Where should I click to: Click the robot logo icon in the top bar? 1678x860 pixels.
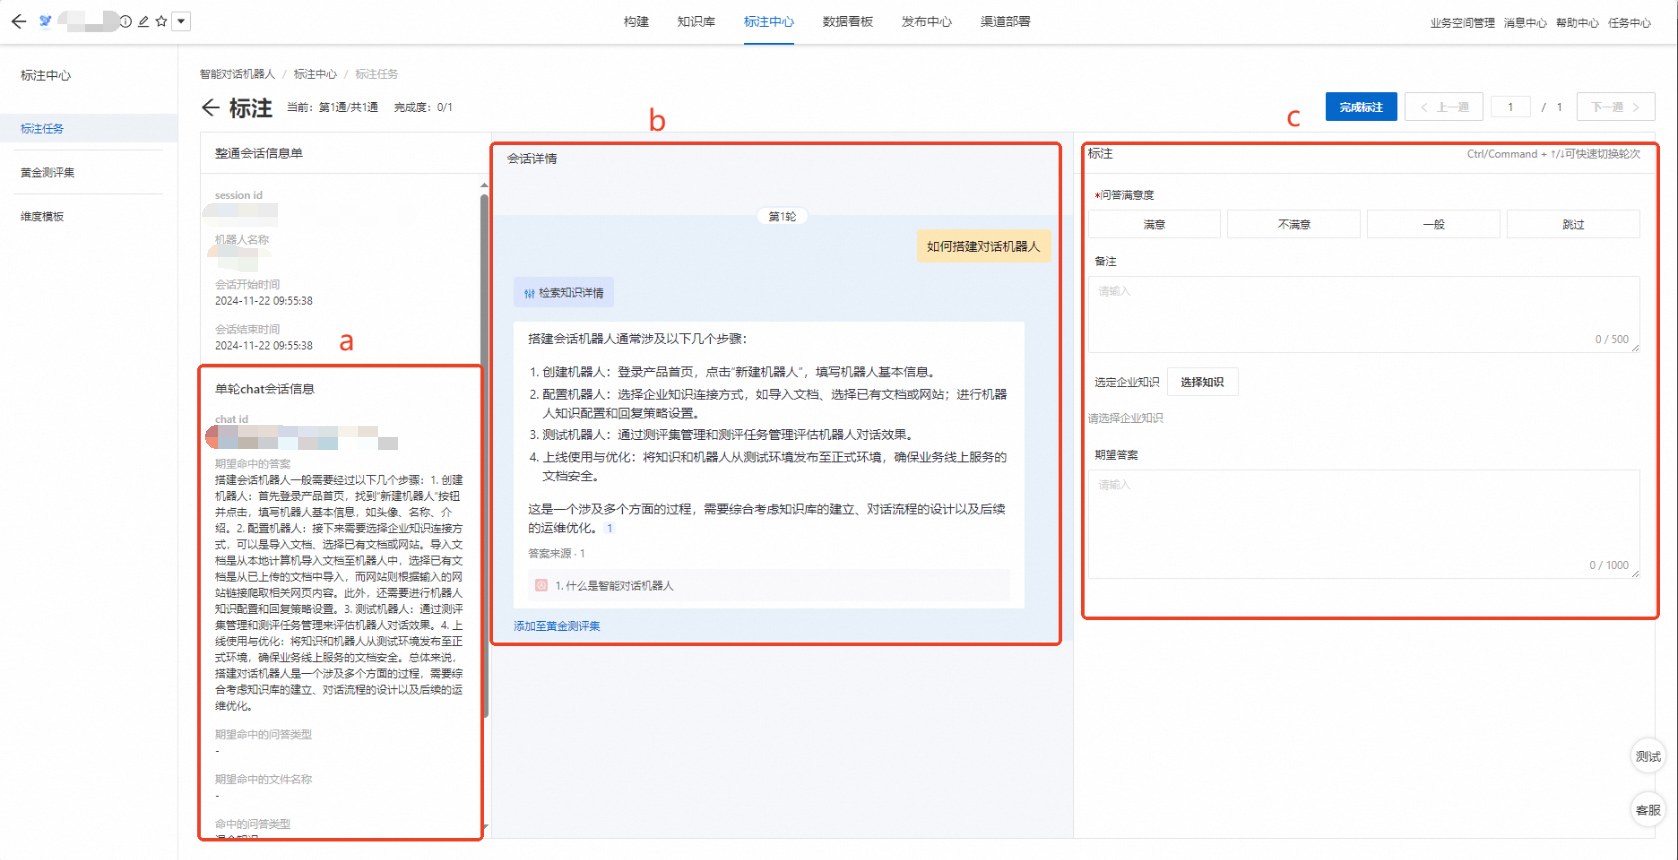pos(45,21)
